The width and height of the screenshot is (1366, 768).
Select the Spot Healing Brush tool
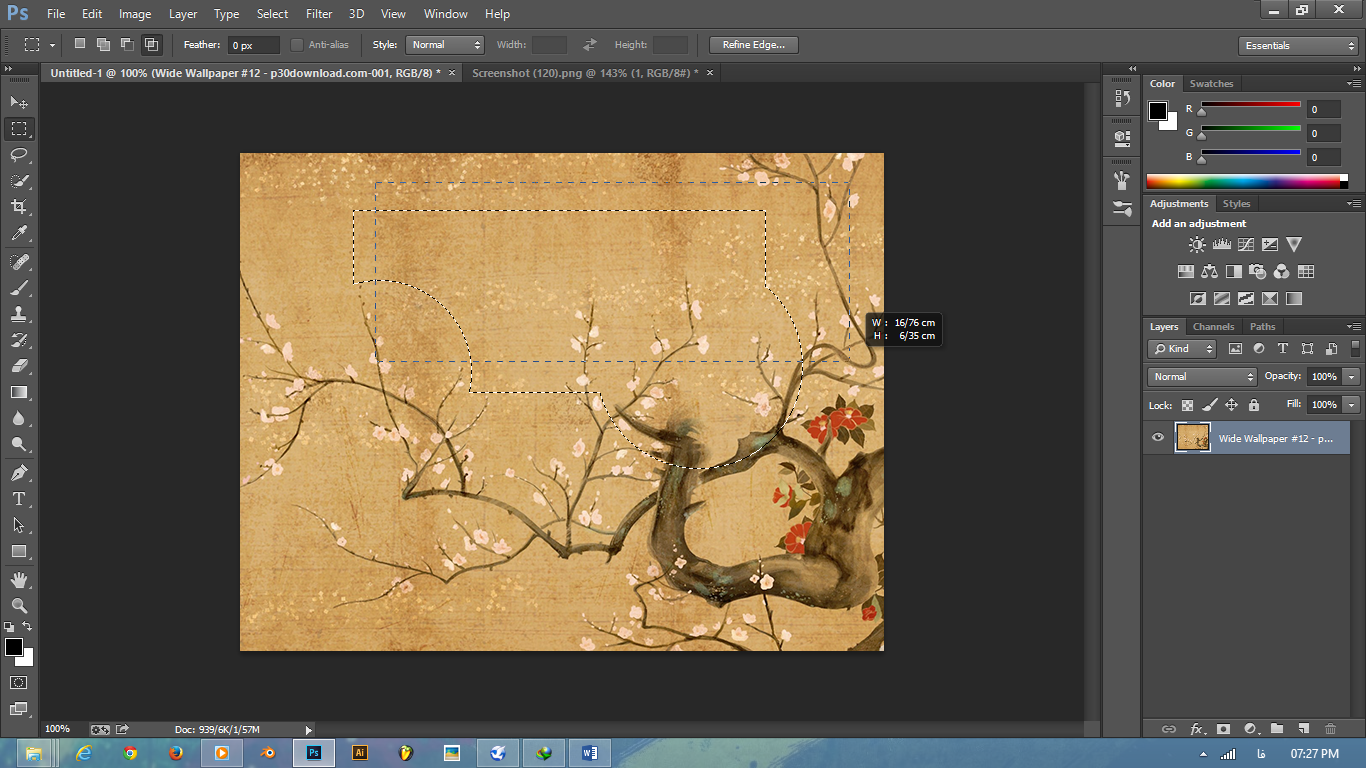[19, 262]
